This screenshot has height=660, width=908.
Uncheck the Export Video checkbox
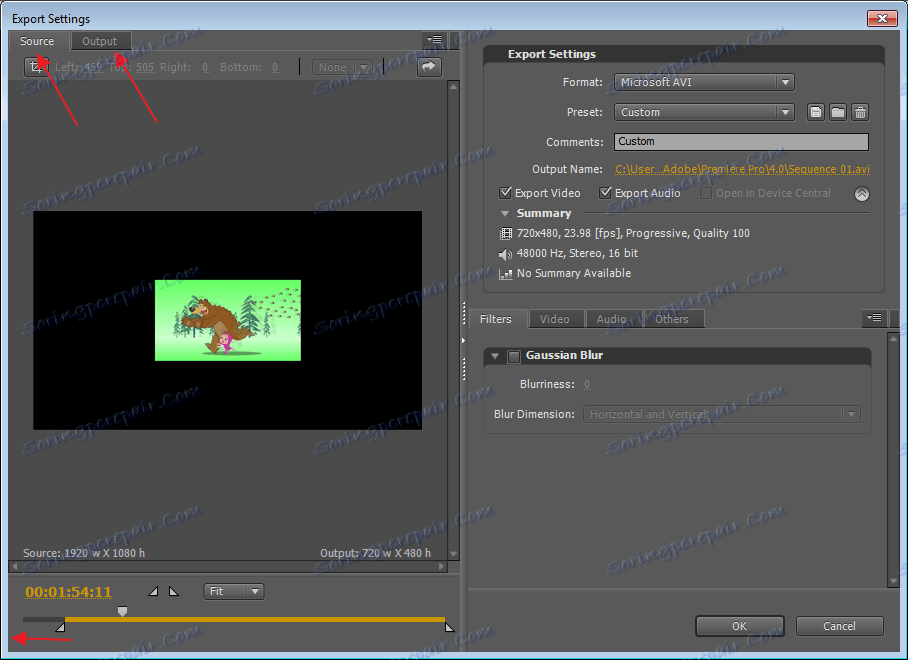coord(506,193)
